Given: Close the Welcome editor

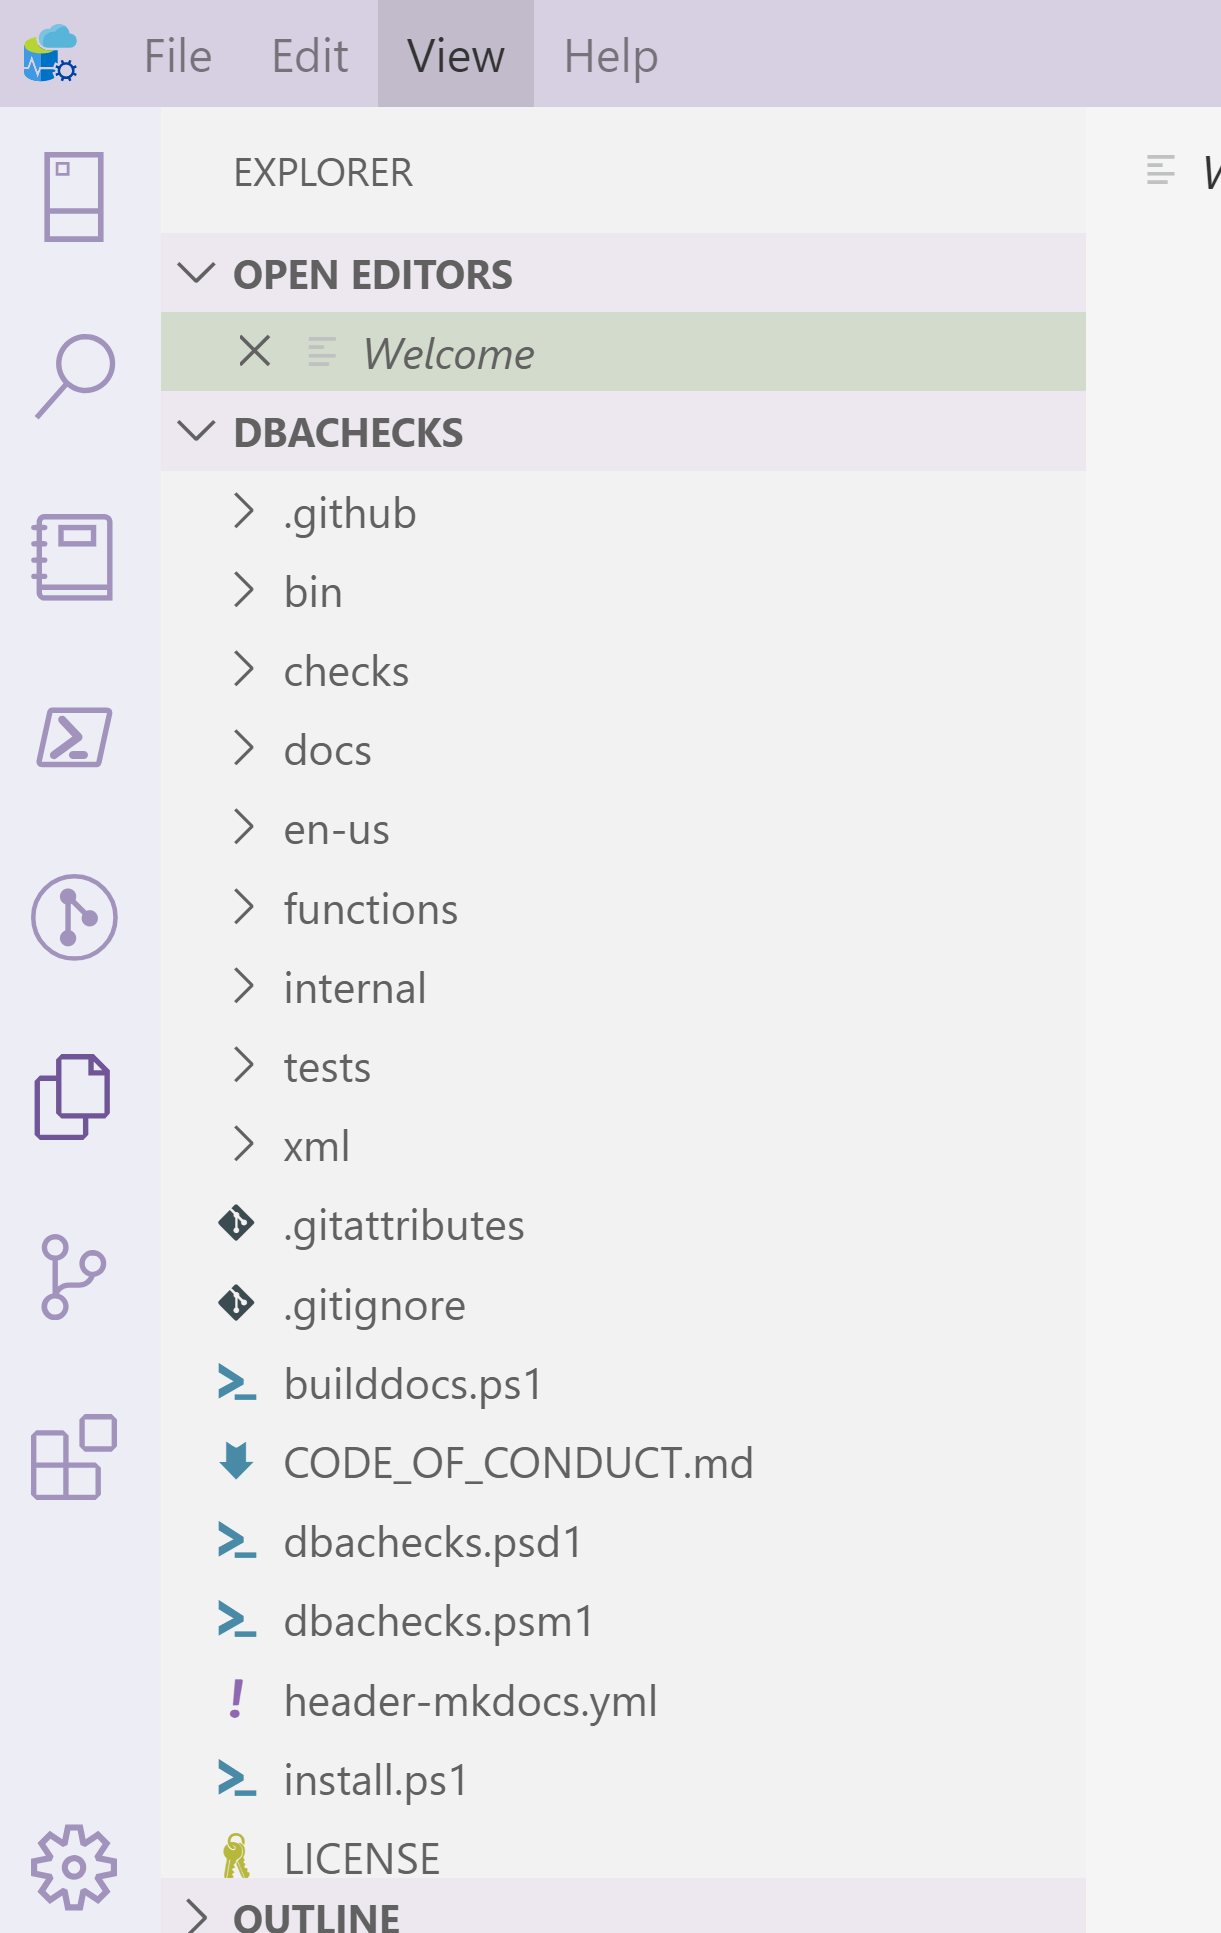Looking at the screenshot, I should coord(255,351).
